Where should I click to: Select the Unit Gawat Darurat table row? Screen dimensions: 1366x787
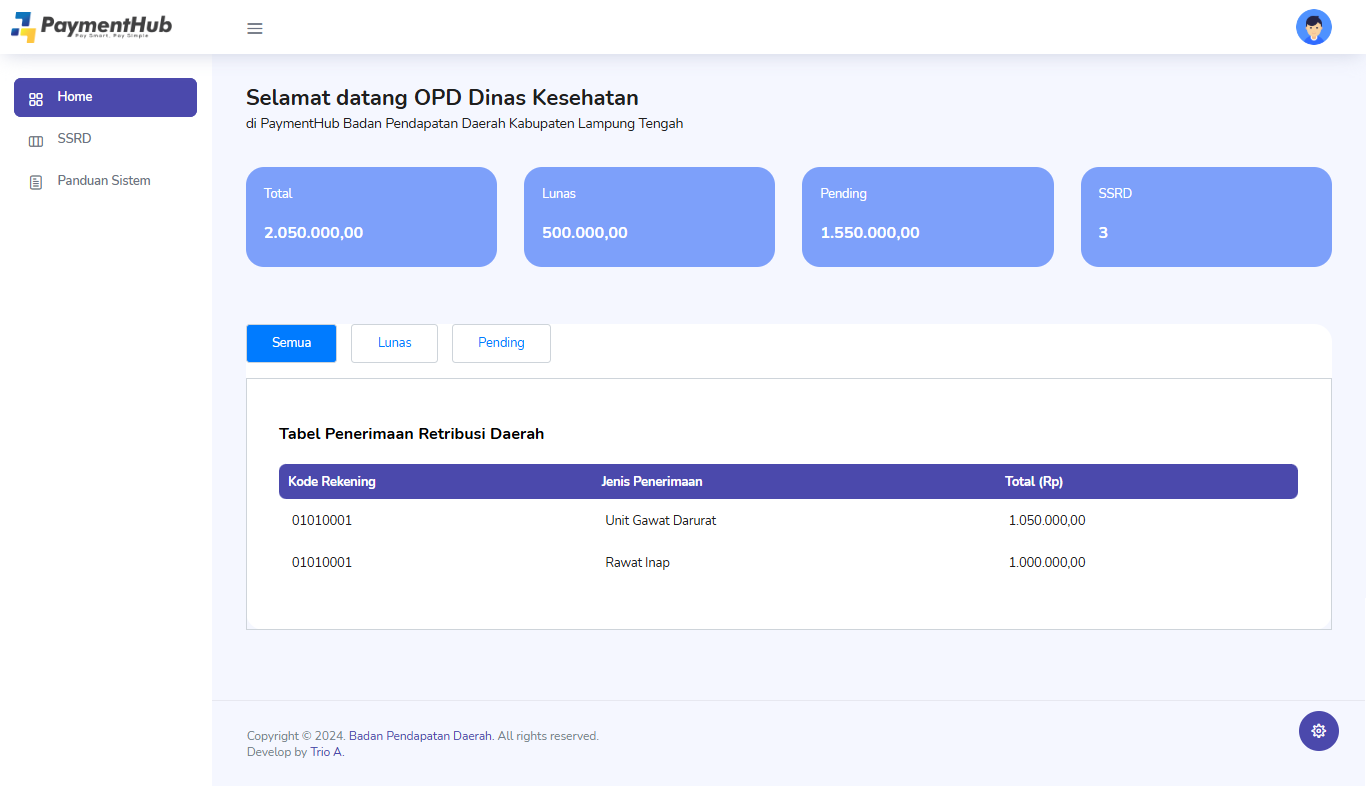660,521
